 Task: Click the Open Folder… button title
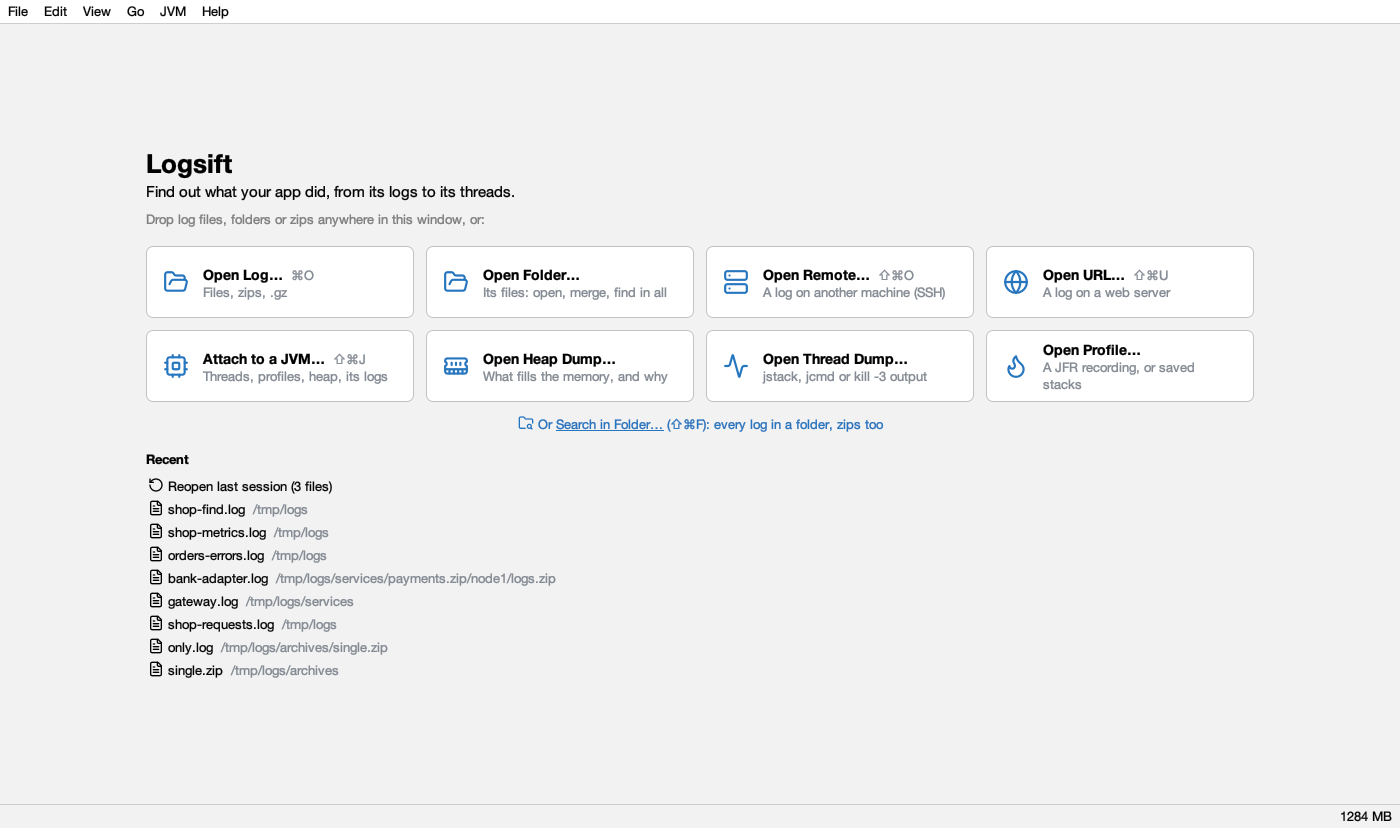click(531, 275)
